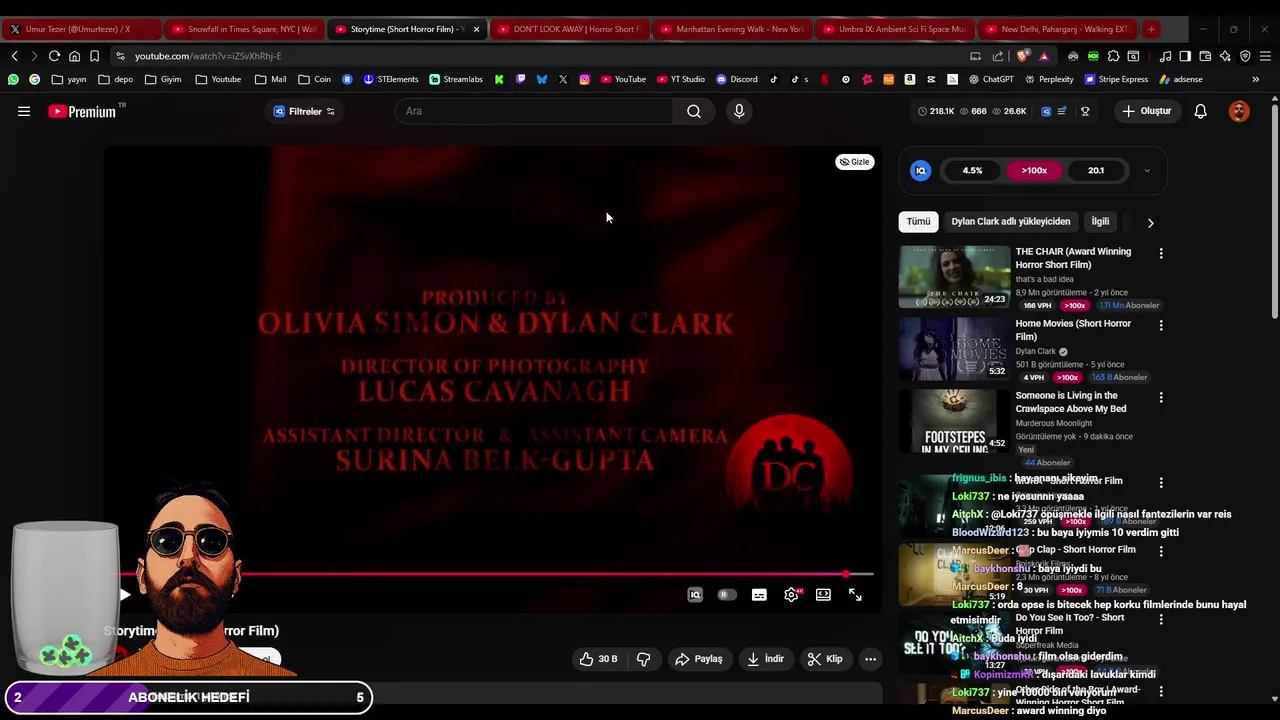
Task: Click the vidIQ round logo in score bar
Action: click(x=921, y=171)
